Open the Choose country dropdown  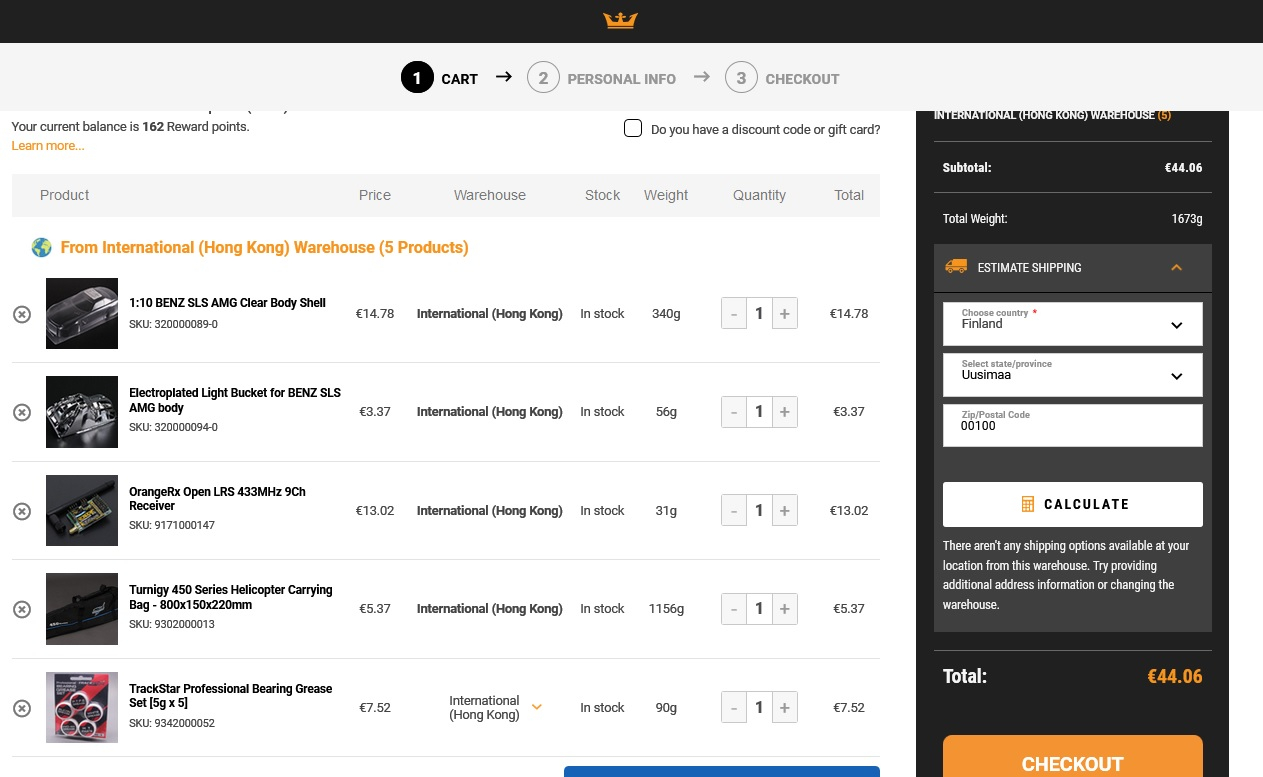tap(1072, 324)
